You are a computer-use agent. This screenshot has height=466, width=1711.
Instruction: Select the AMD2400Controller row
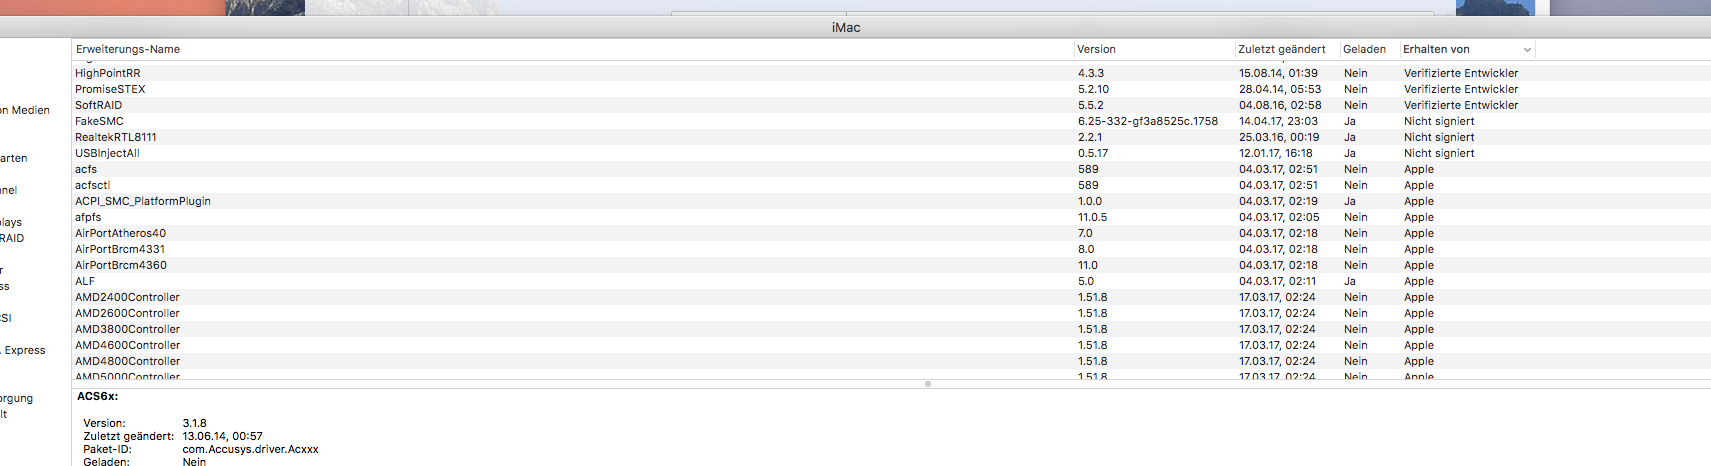891,297
